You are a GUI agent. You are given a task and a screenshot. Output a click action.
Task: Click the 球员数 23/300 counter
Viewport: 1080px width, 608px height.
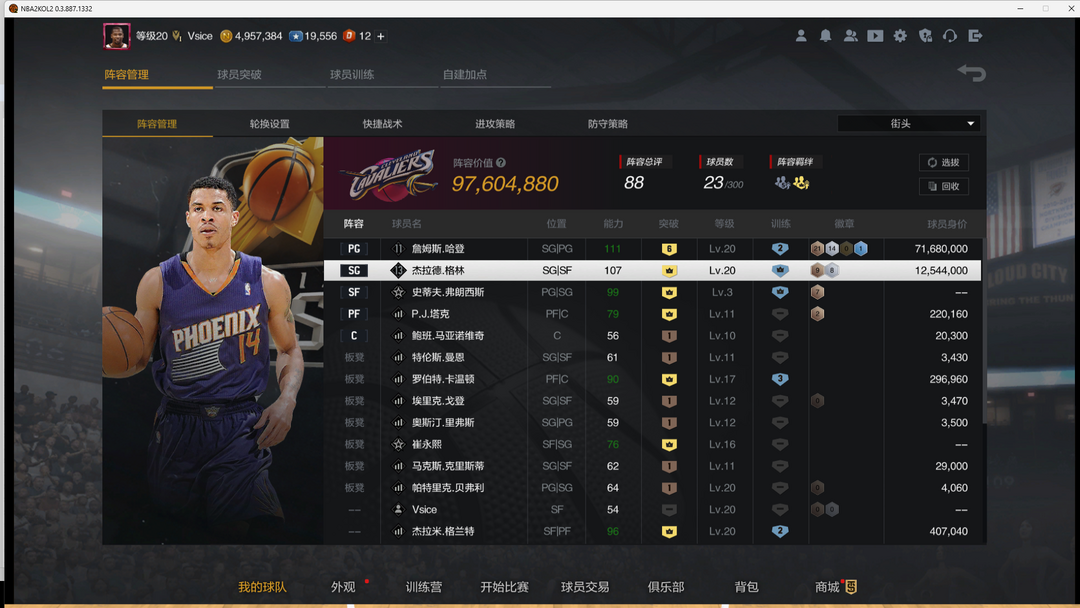click(723, 183)
